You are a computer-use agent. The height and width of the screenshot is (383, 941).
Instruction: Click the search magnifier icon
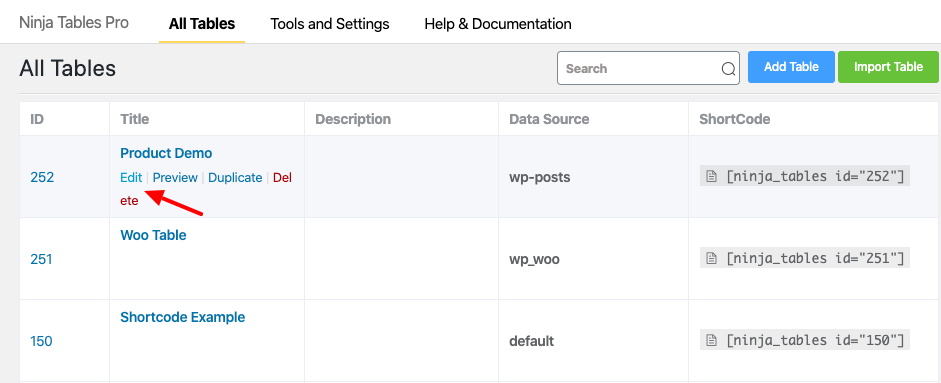(728, 69)
